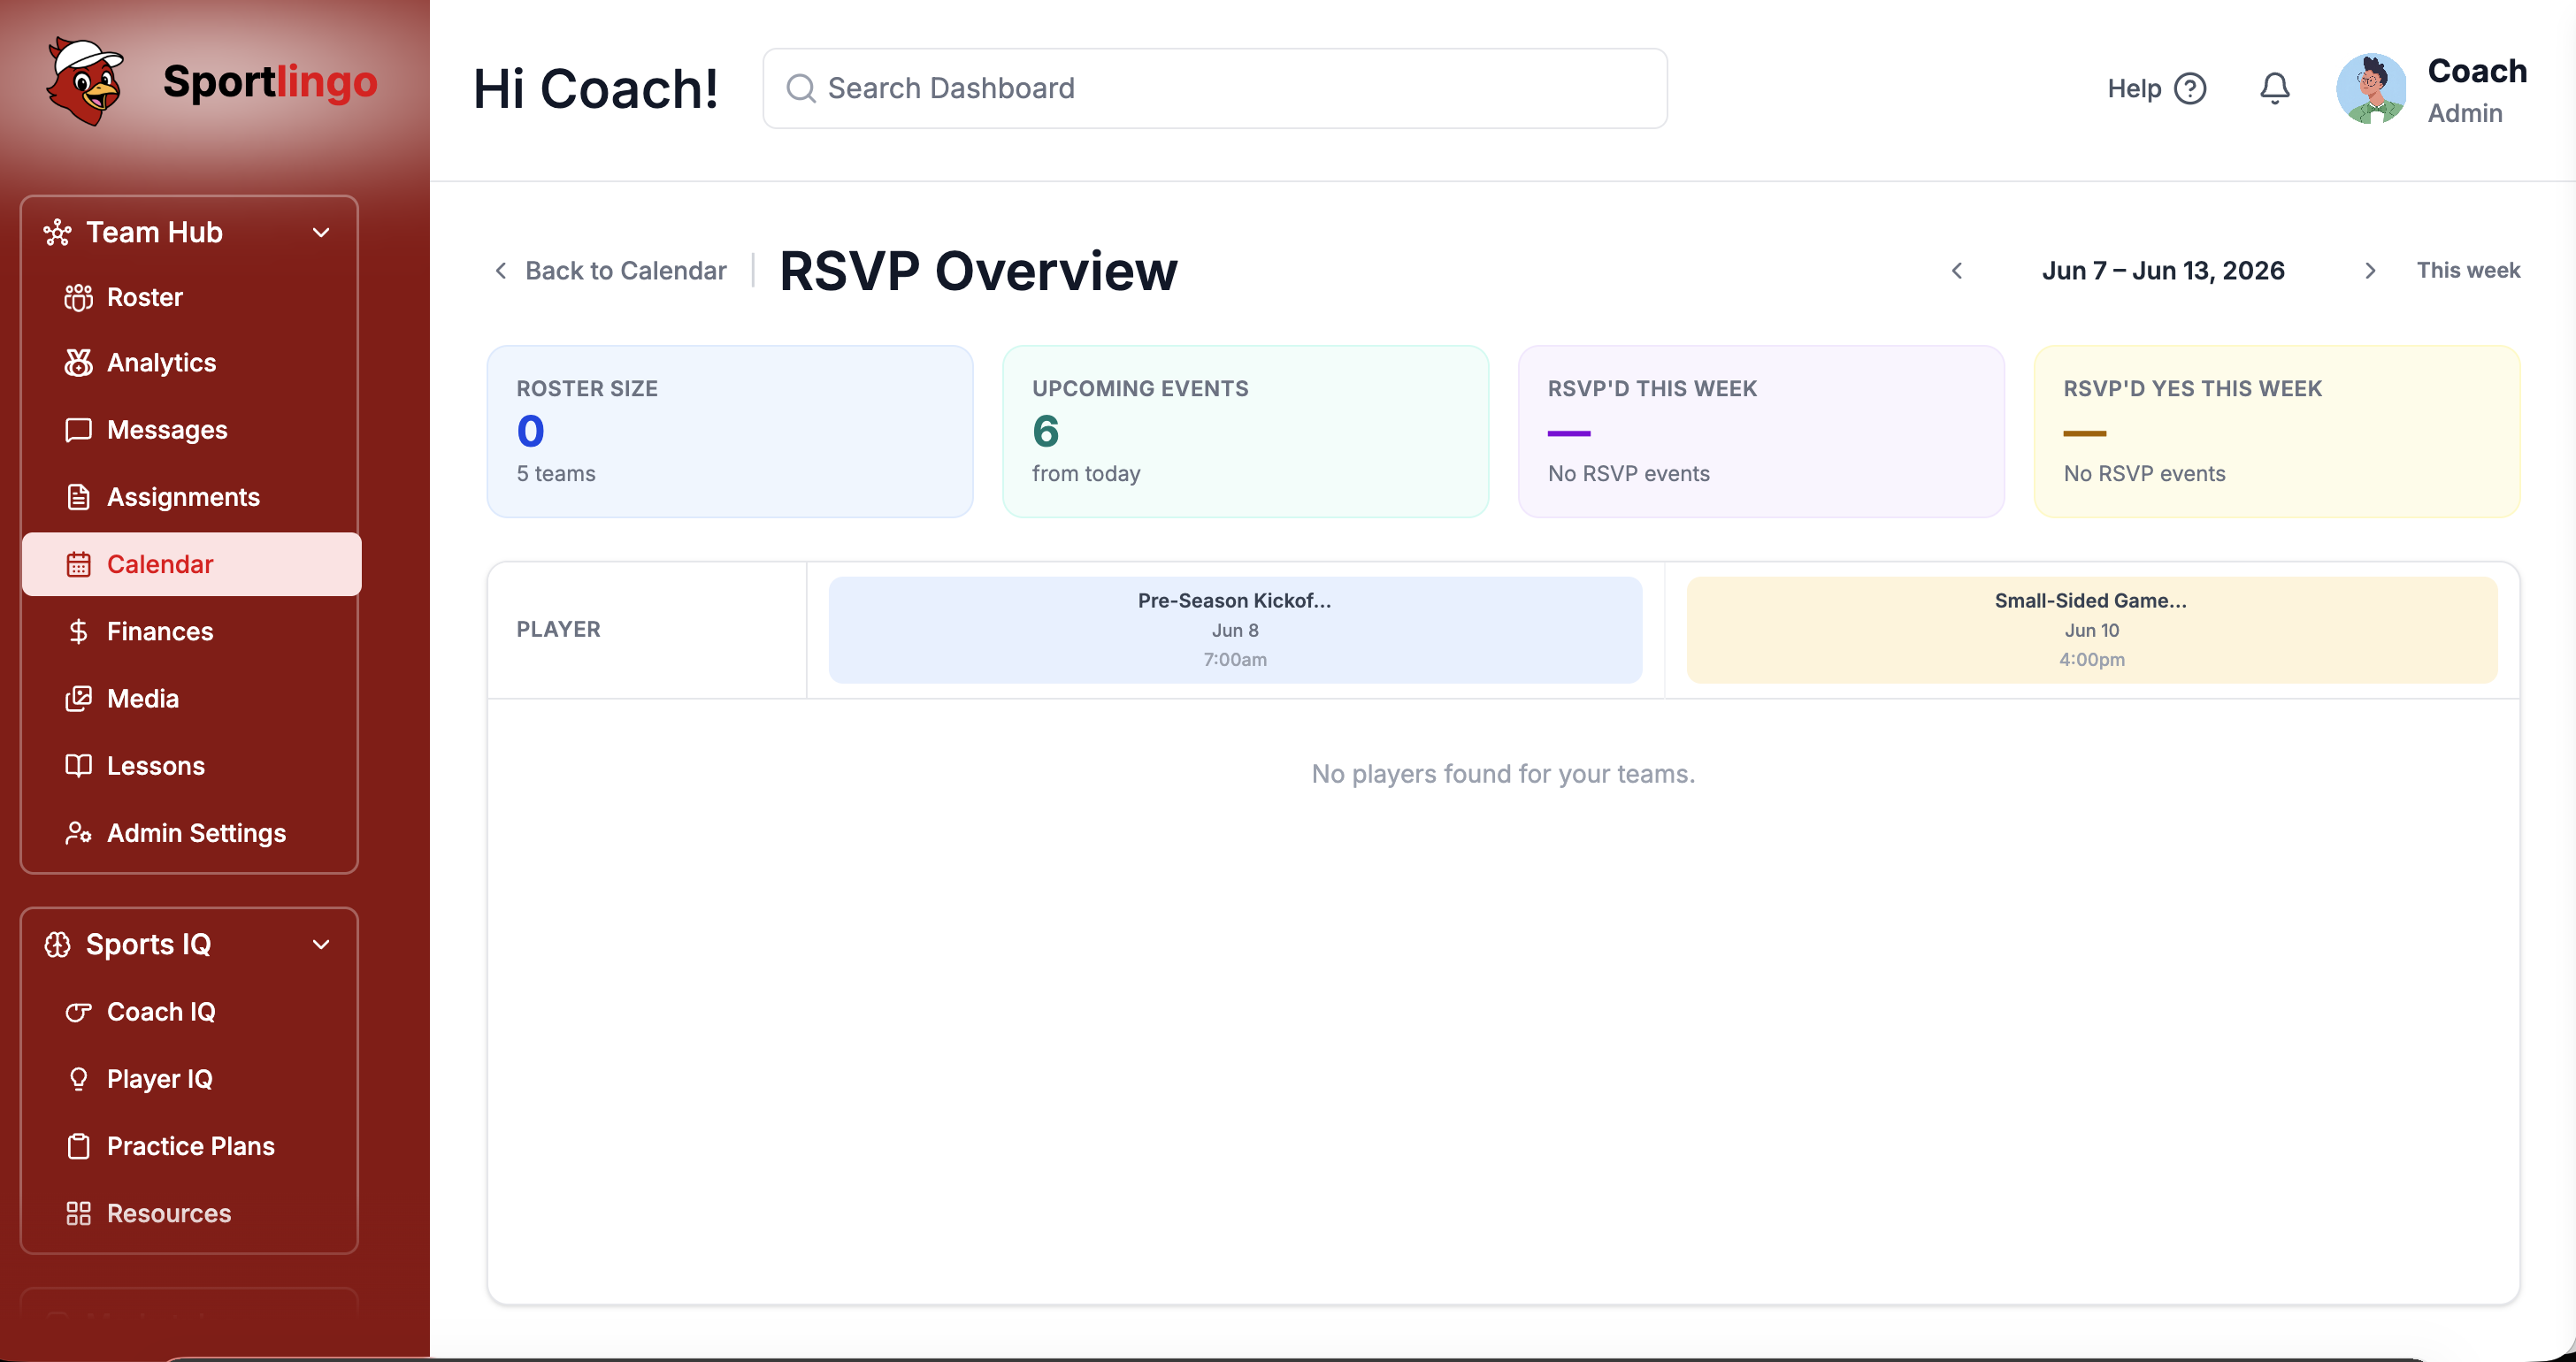Collapse the Team Hub section chevron
This screenshot has width=2576, height=1362.
coord(321,233)
